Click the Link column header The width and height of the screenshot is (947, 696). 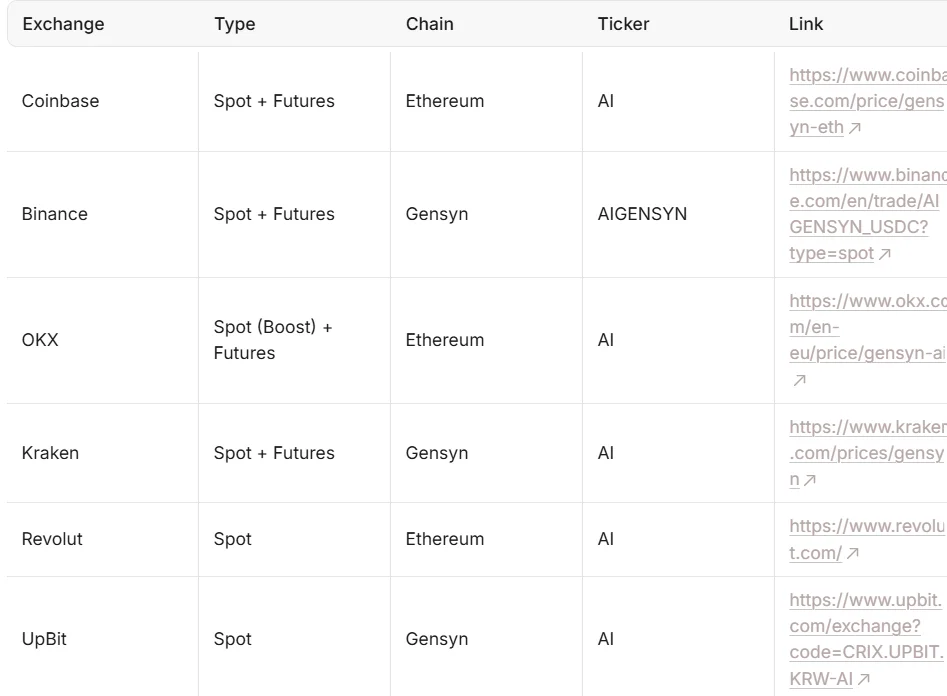[x=806, y=24]
